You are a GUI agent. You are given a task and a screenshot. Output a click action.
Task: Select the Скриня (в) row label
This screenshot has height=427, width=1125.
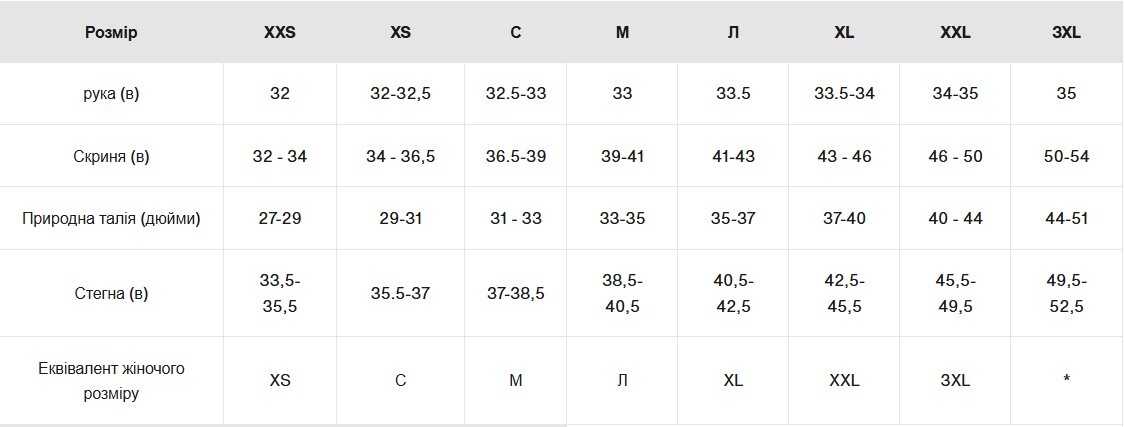coord(111,156)
